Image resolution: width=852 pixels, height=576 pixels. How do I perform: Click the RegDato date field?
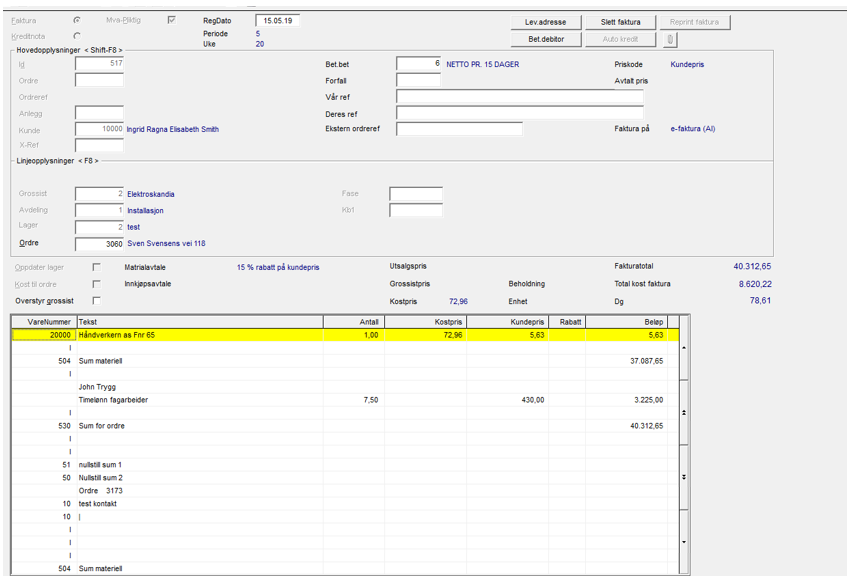pyautogui.click(x=277, y=20)
